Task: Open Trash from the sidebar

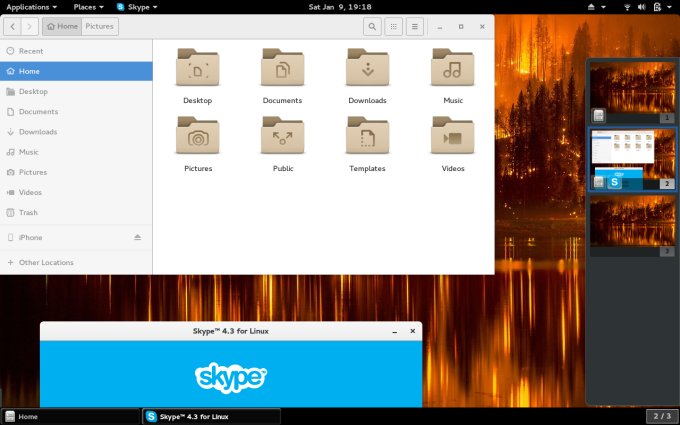Action: point(76,212)
